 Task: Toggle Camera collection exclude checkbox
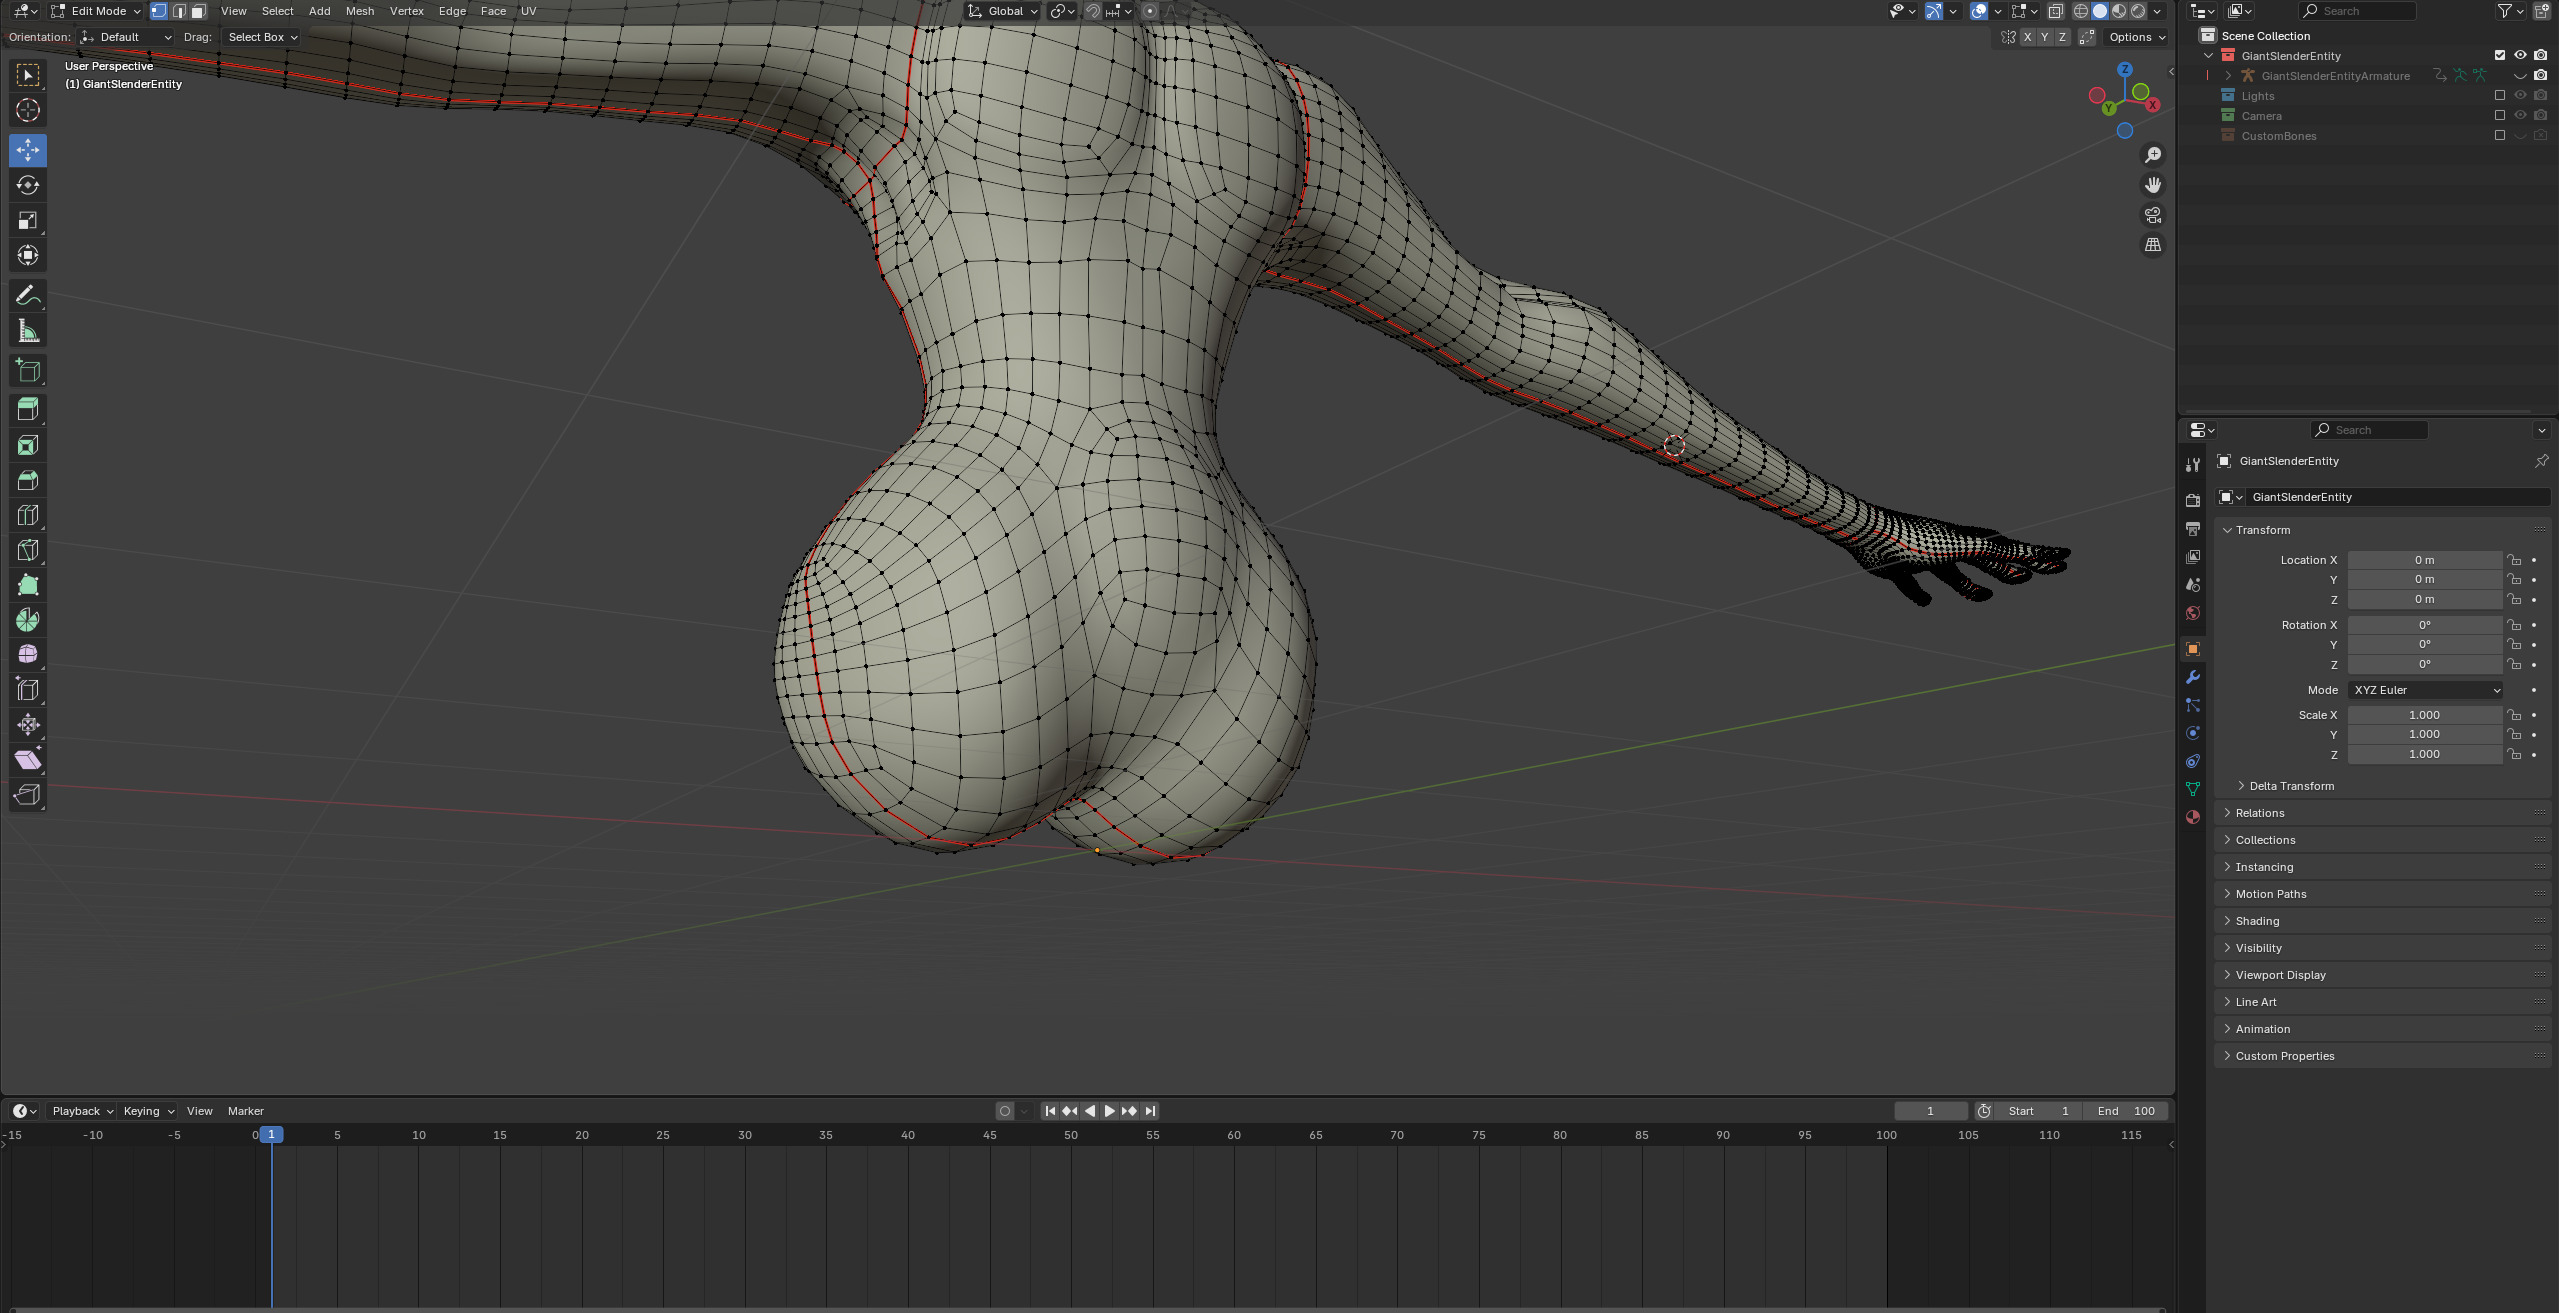coord(2500,116)
